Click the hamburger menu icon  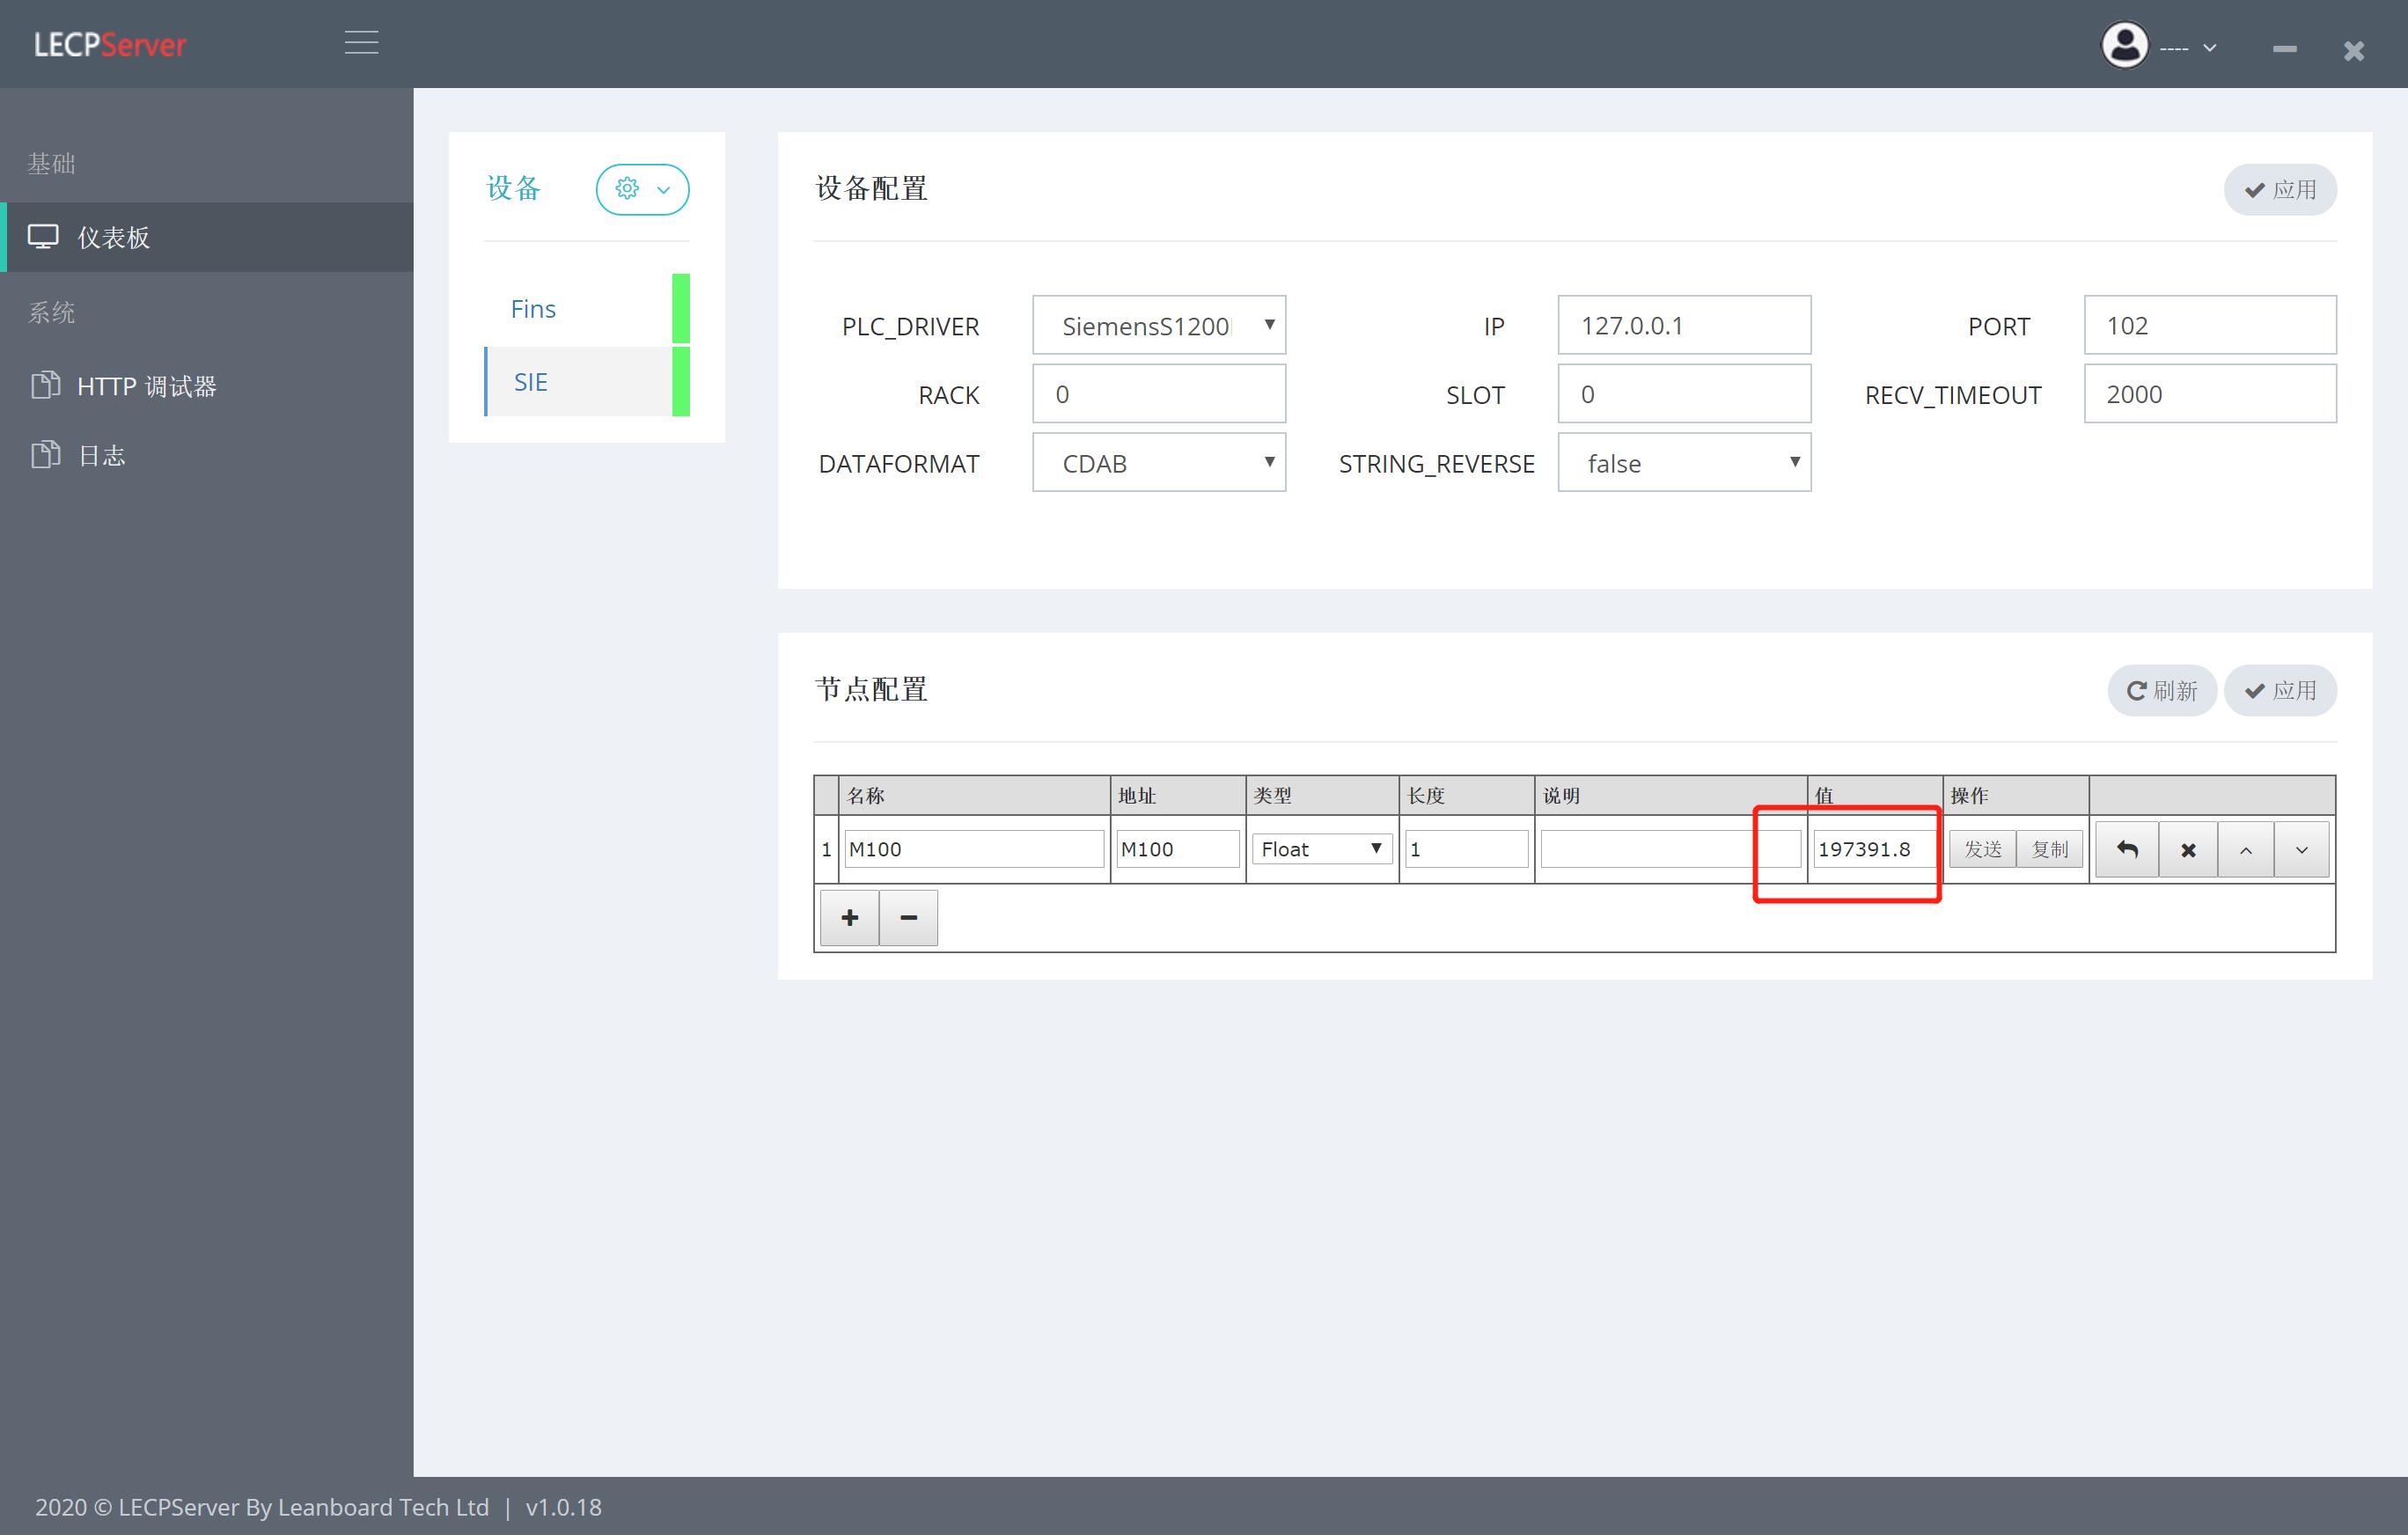pyautogui.click(x=361, y=44)
